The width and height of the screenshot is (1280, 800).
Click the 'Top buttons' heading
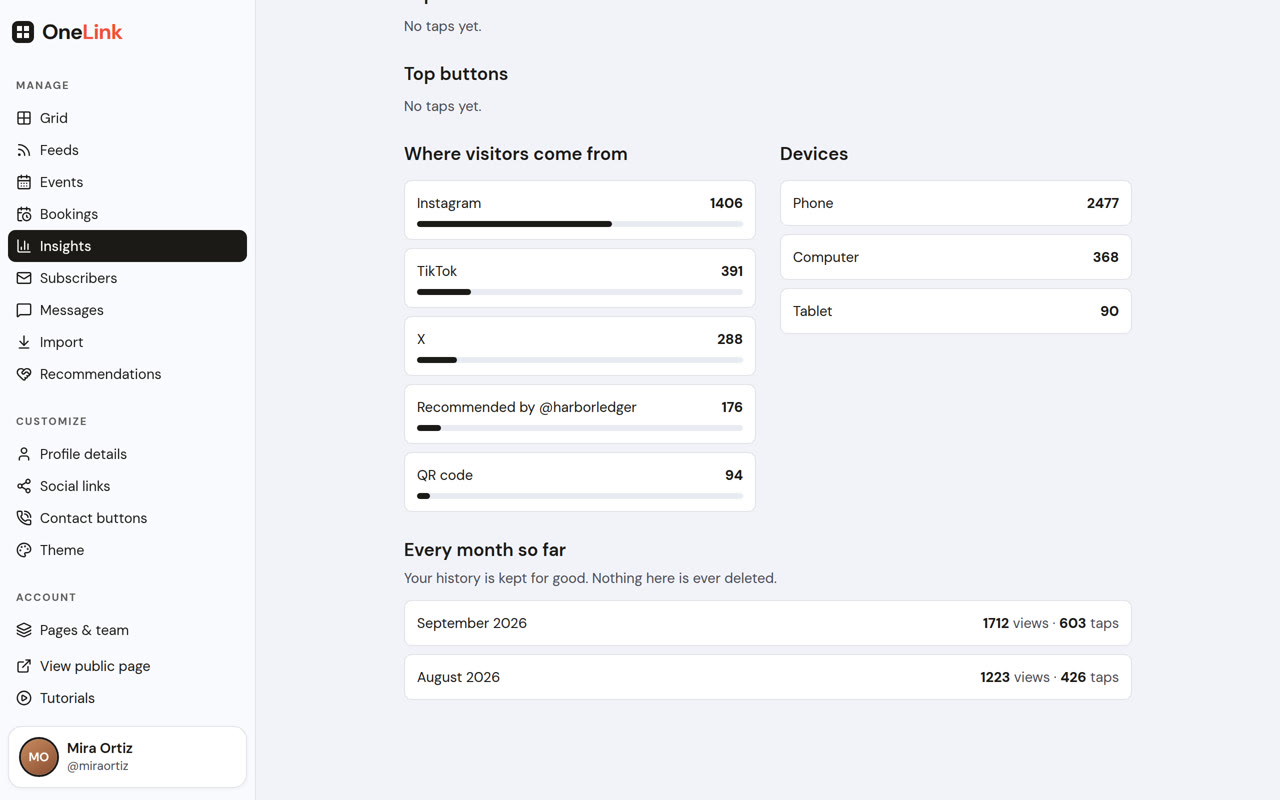[456, 74]
